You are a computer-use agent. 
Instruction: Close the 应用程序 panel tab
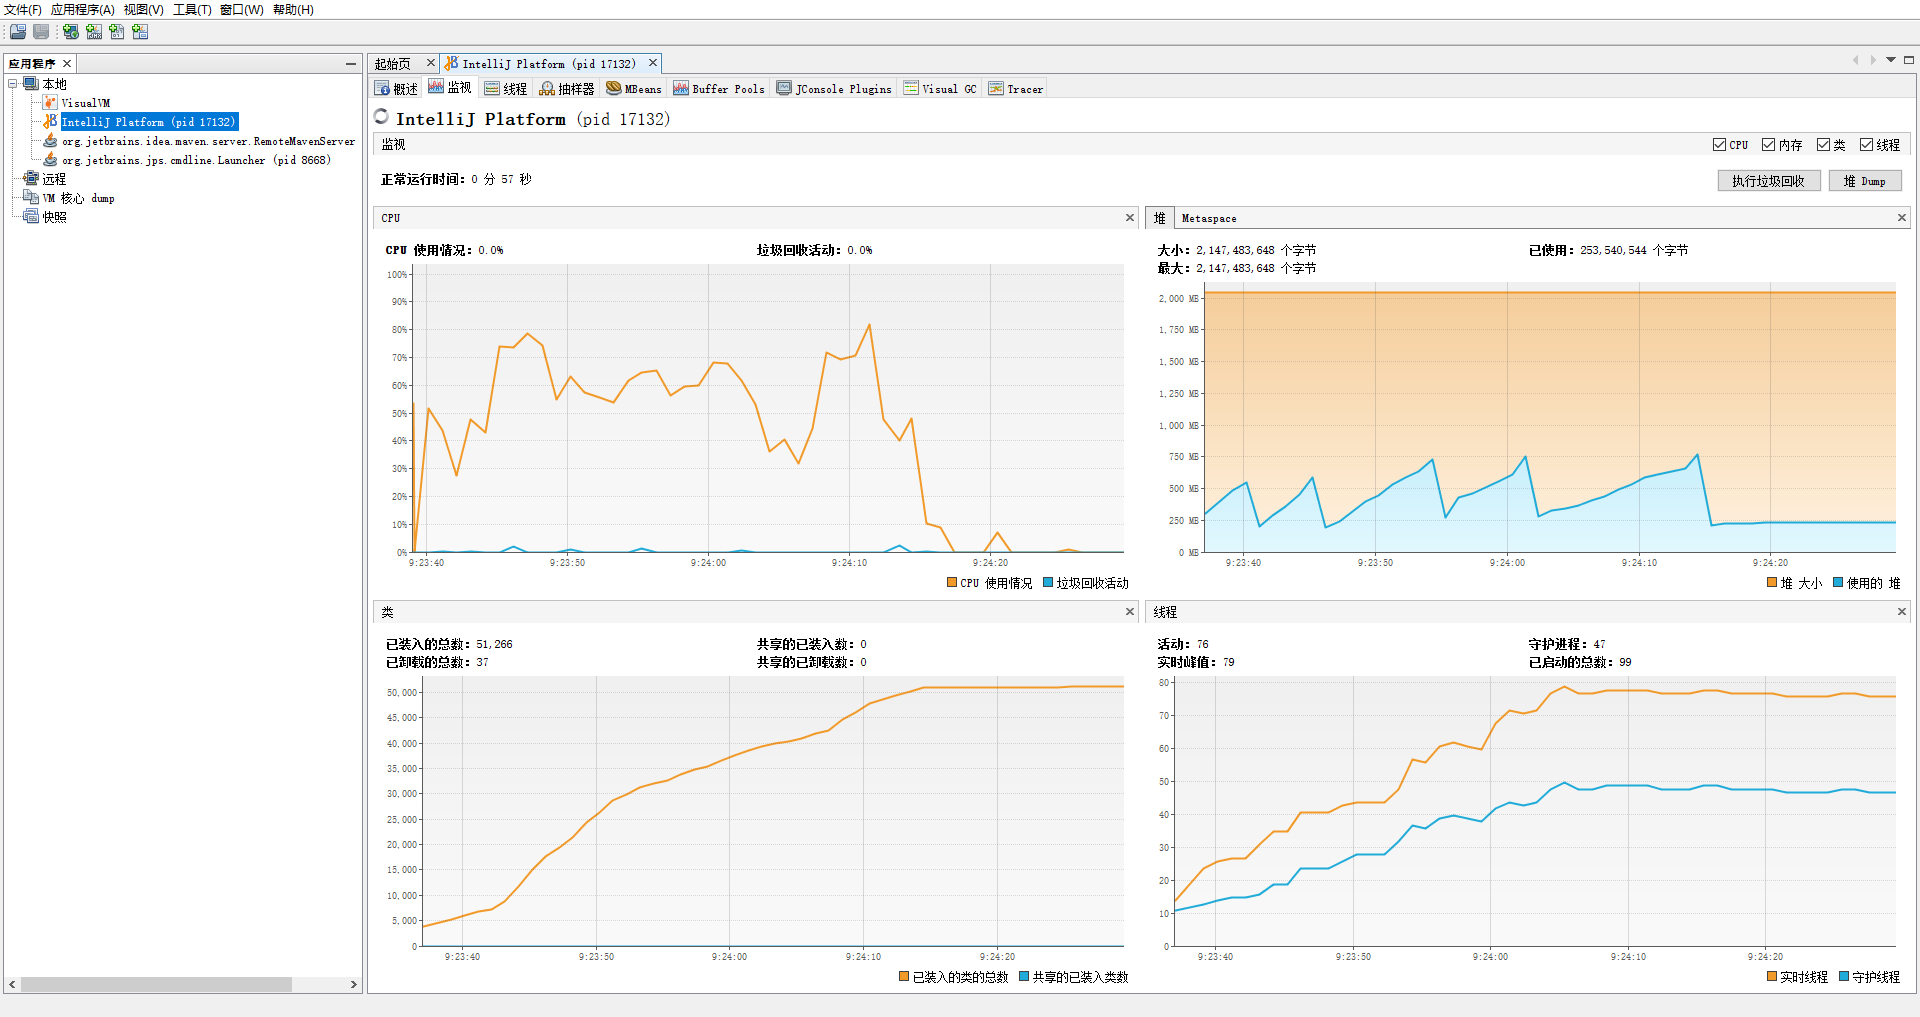[x=67, y=64]
